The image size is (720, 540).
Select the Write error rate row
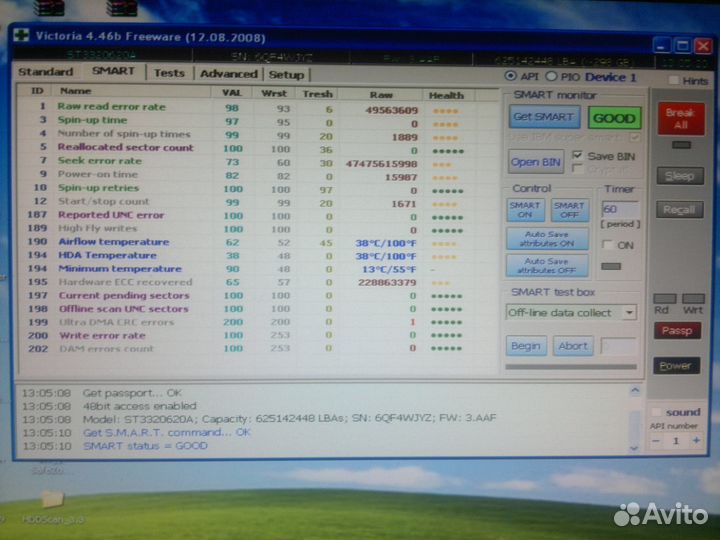257,335
